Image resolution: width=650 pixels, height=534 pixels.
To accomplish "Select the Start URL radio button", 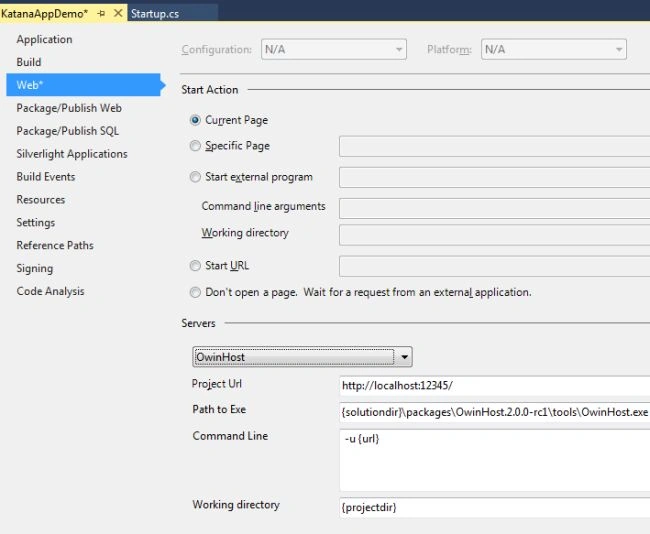I will [x=195, y=266].
